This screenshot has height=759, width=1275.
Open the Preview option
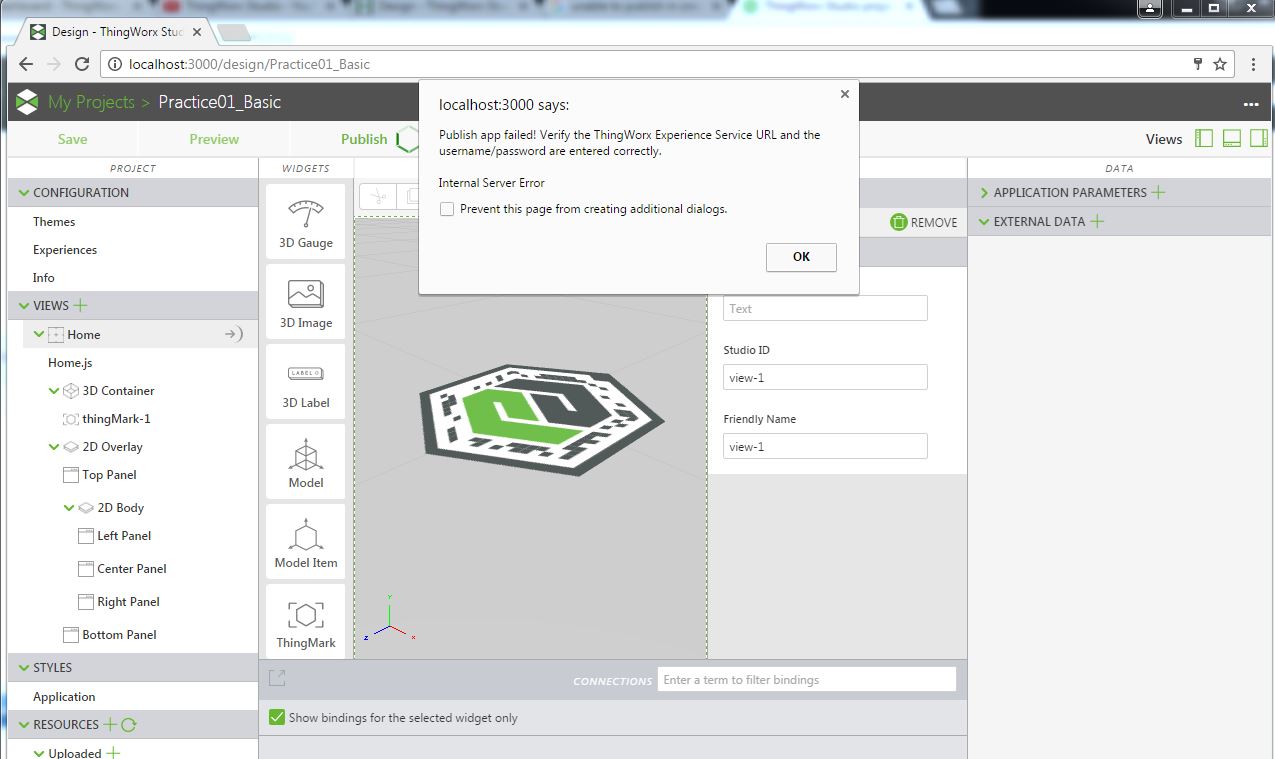tap(214, 139)
